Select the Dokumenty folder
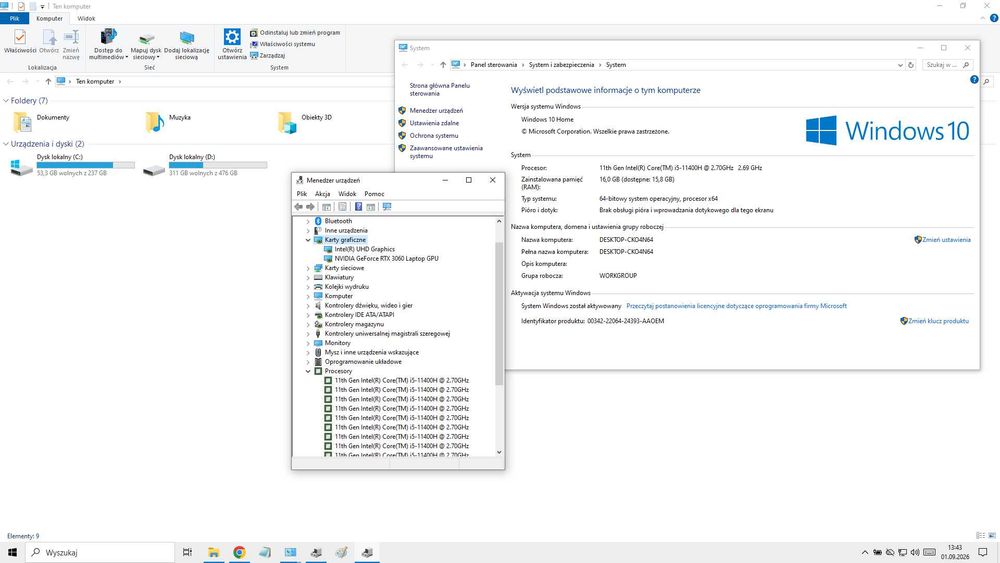This screenshot has height=563, width=1000. pos(41,121)
